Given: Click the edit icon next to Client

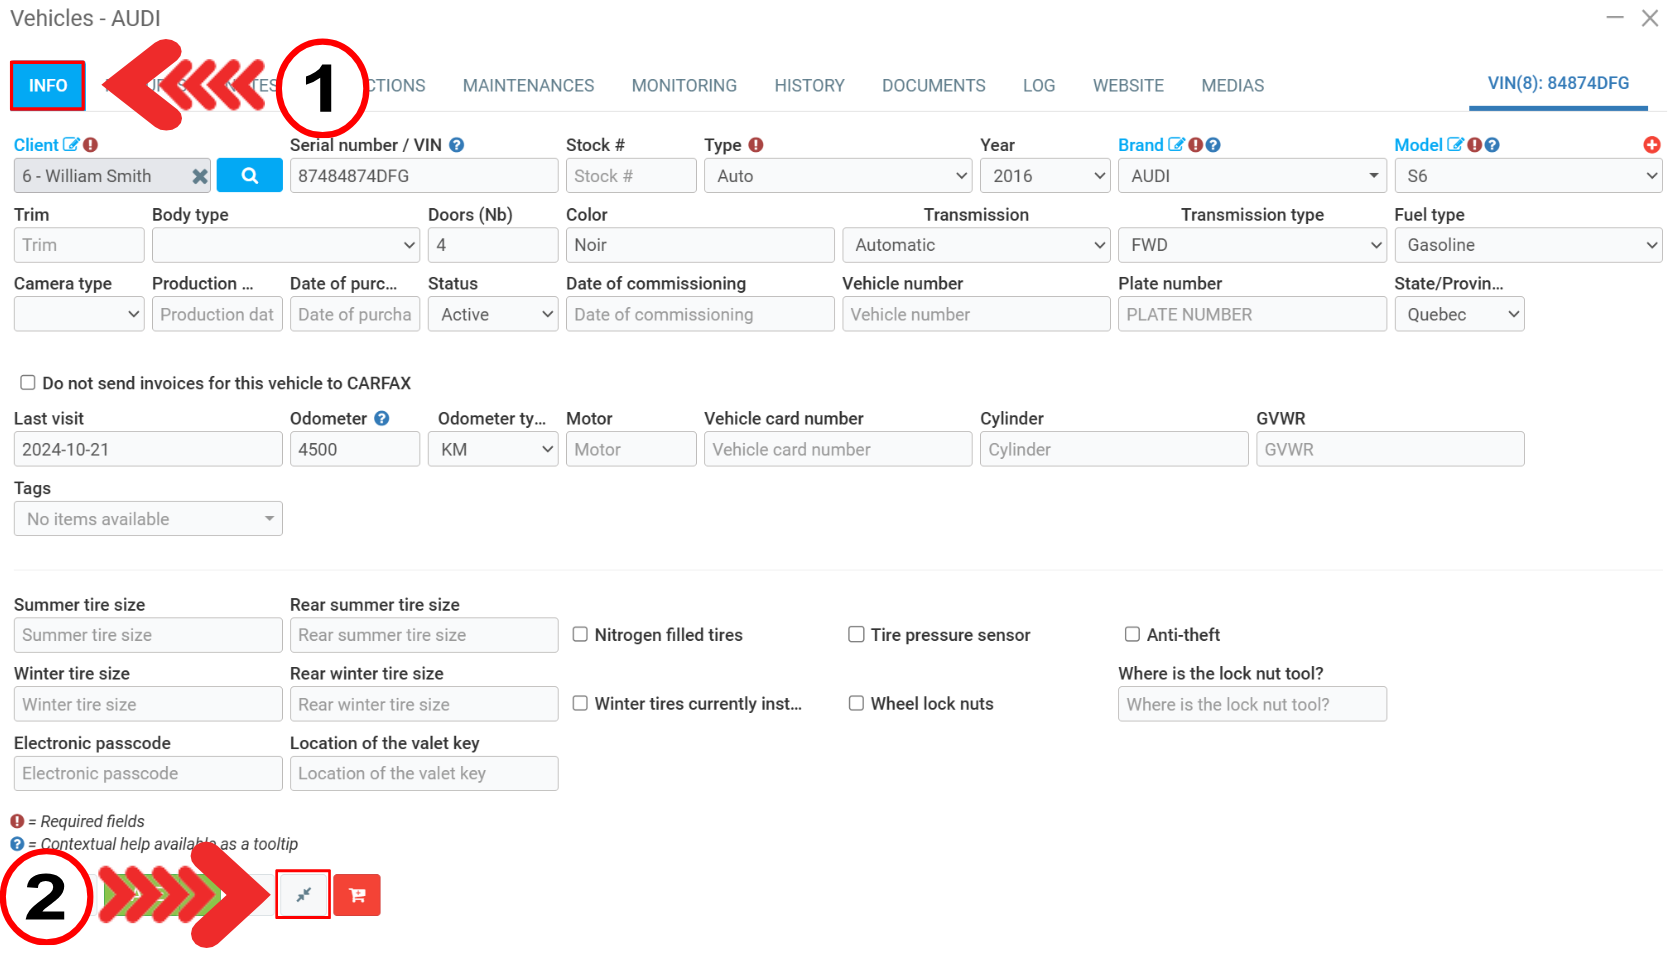Looking at the screenshot, I should click(71, 145).
